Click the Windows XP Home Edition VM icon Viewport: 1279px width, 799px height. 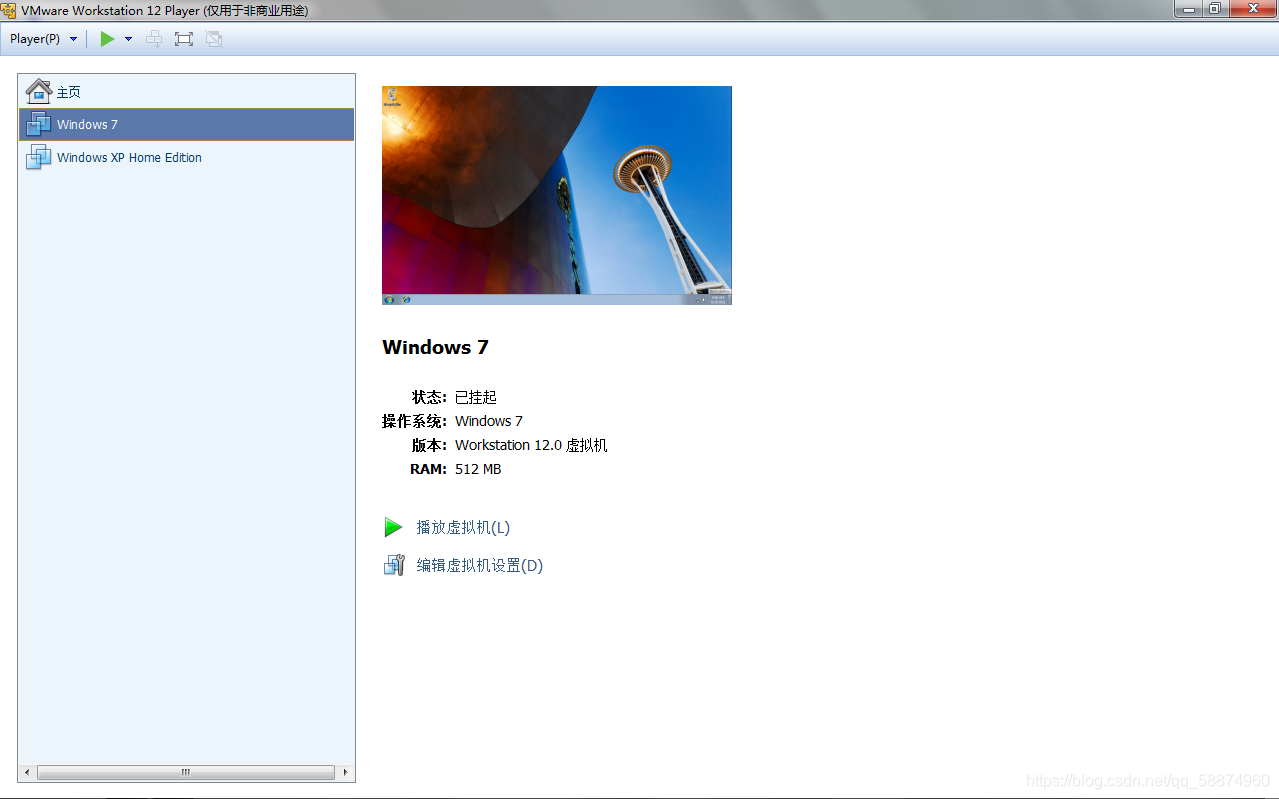[x=38, y=157]
